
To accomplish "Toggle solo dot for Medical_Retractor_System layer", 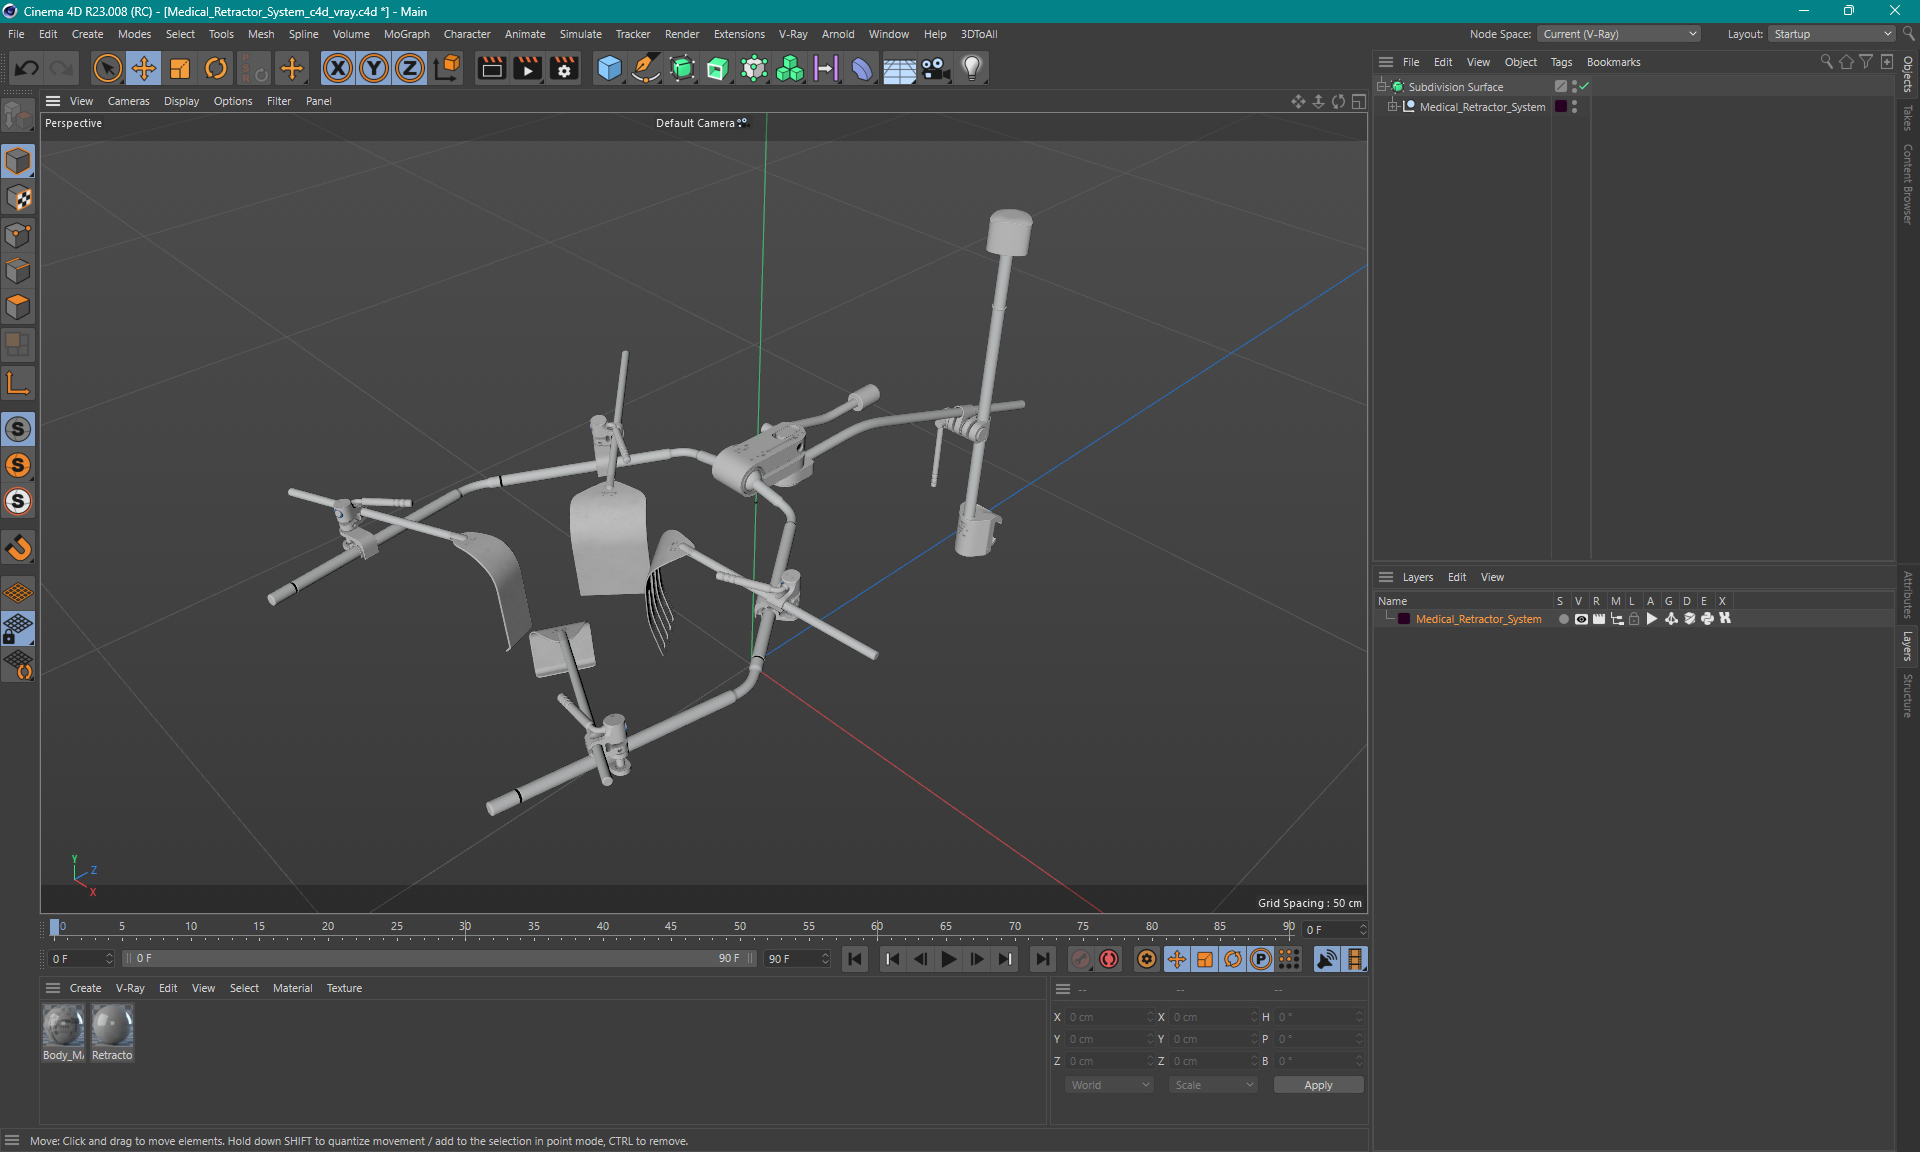I will [x=1563, y=619].
